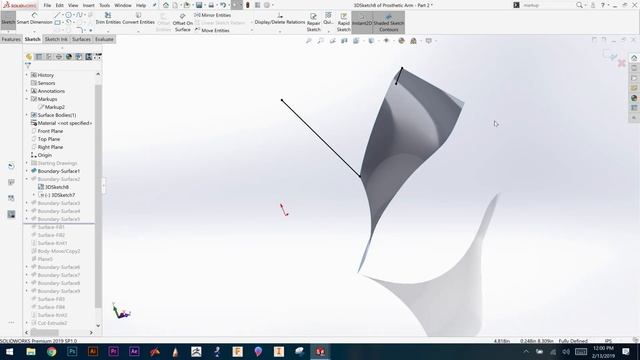Open the Insert menu
The width and height of the screenshot is (640, 360).
89,5
